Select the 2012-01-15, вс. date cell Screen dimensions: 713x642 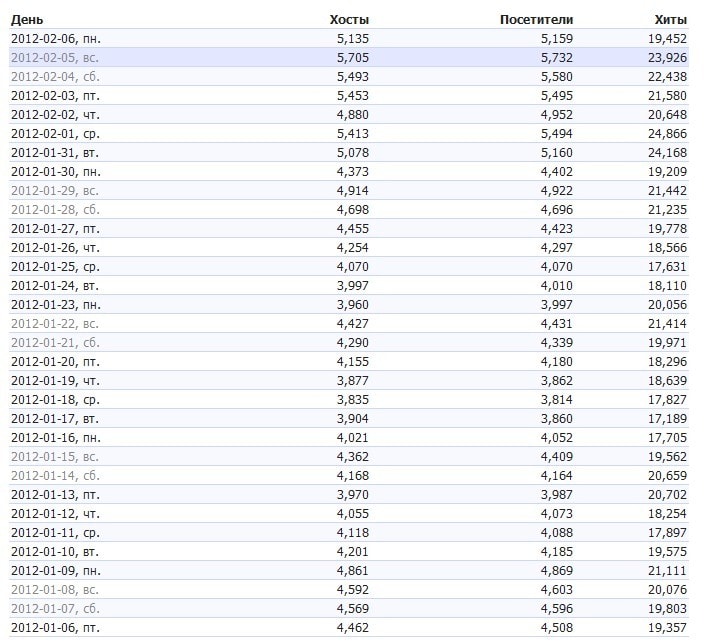[55, 456]
